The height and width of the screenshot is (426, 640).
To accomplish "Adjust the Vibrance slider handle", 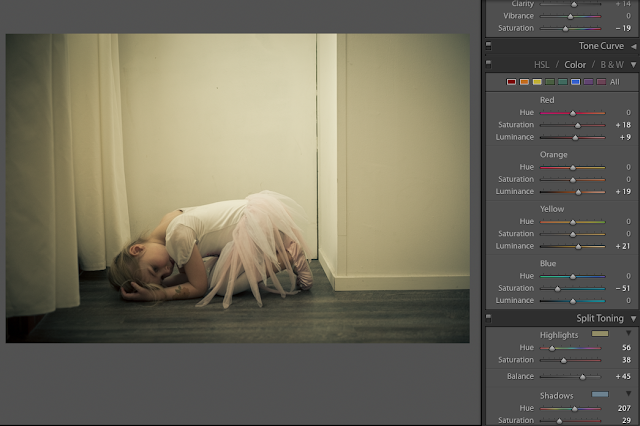I will (571, 17).
